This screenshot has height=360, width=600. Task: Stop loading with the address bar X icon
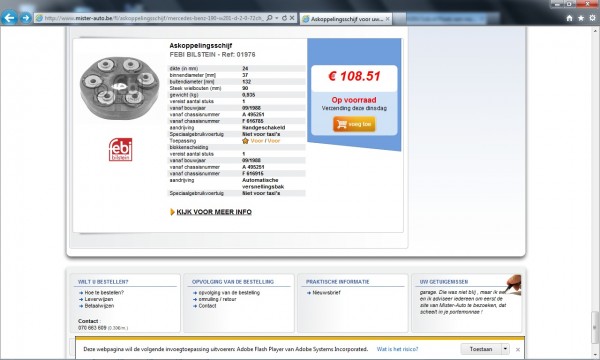pyautogui.click(x=292, y=18)
